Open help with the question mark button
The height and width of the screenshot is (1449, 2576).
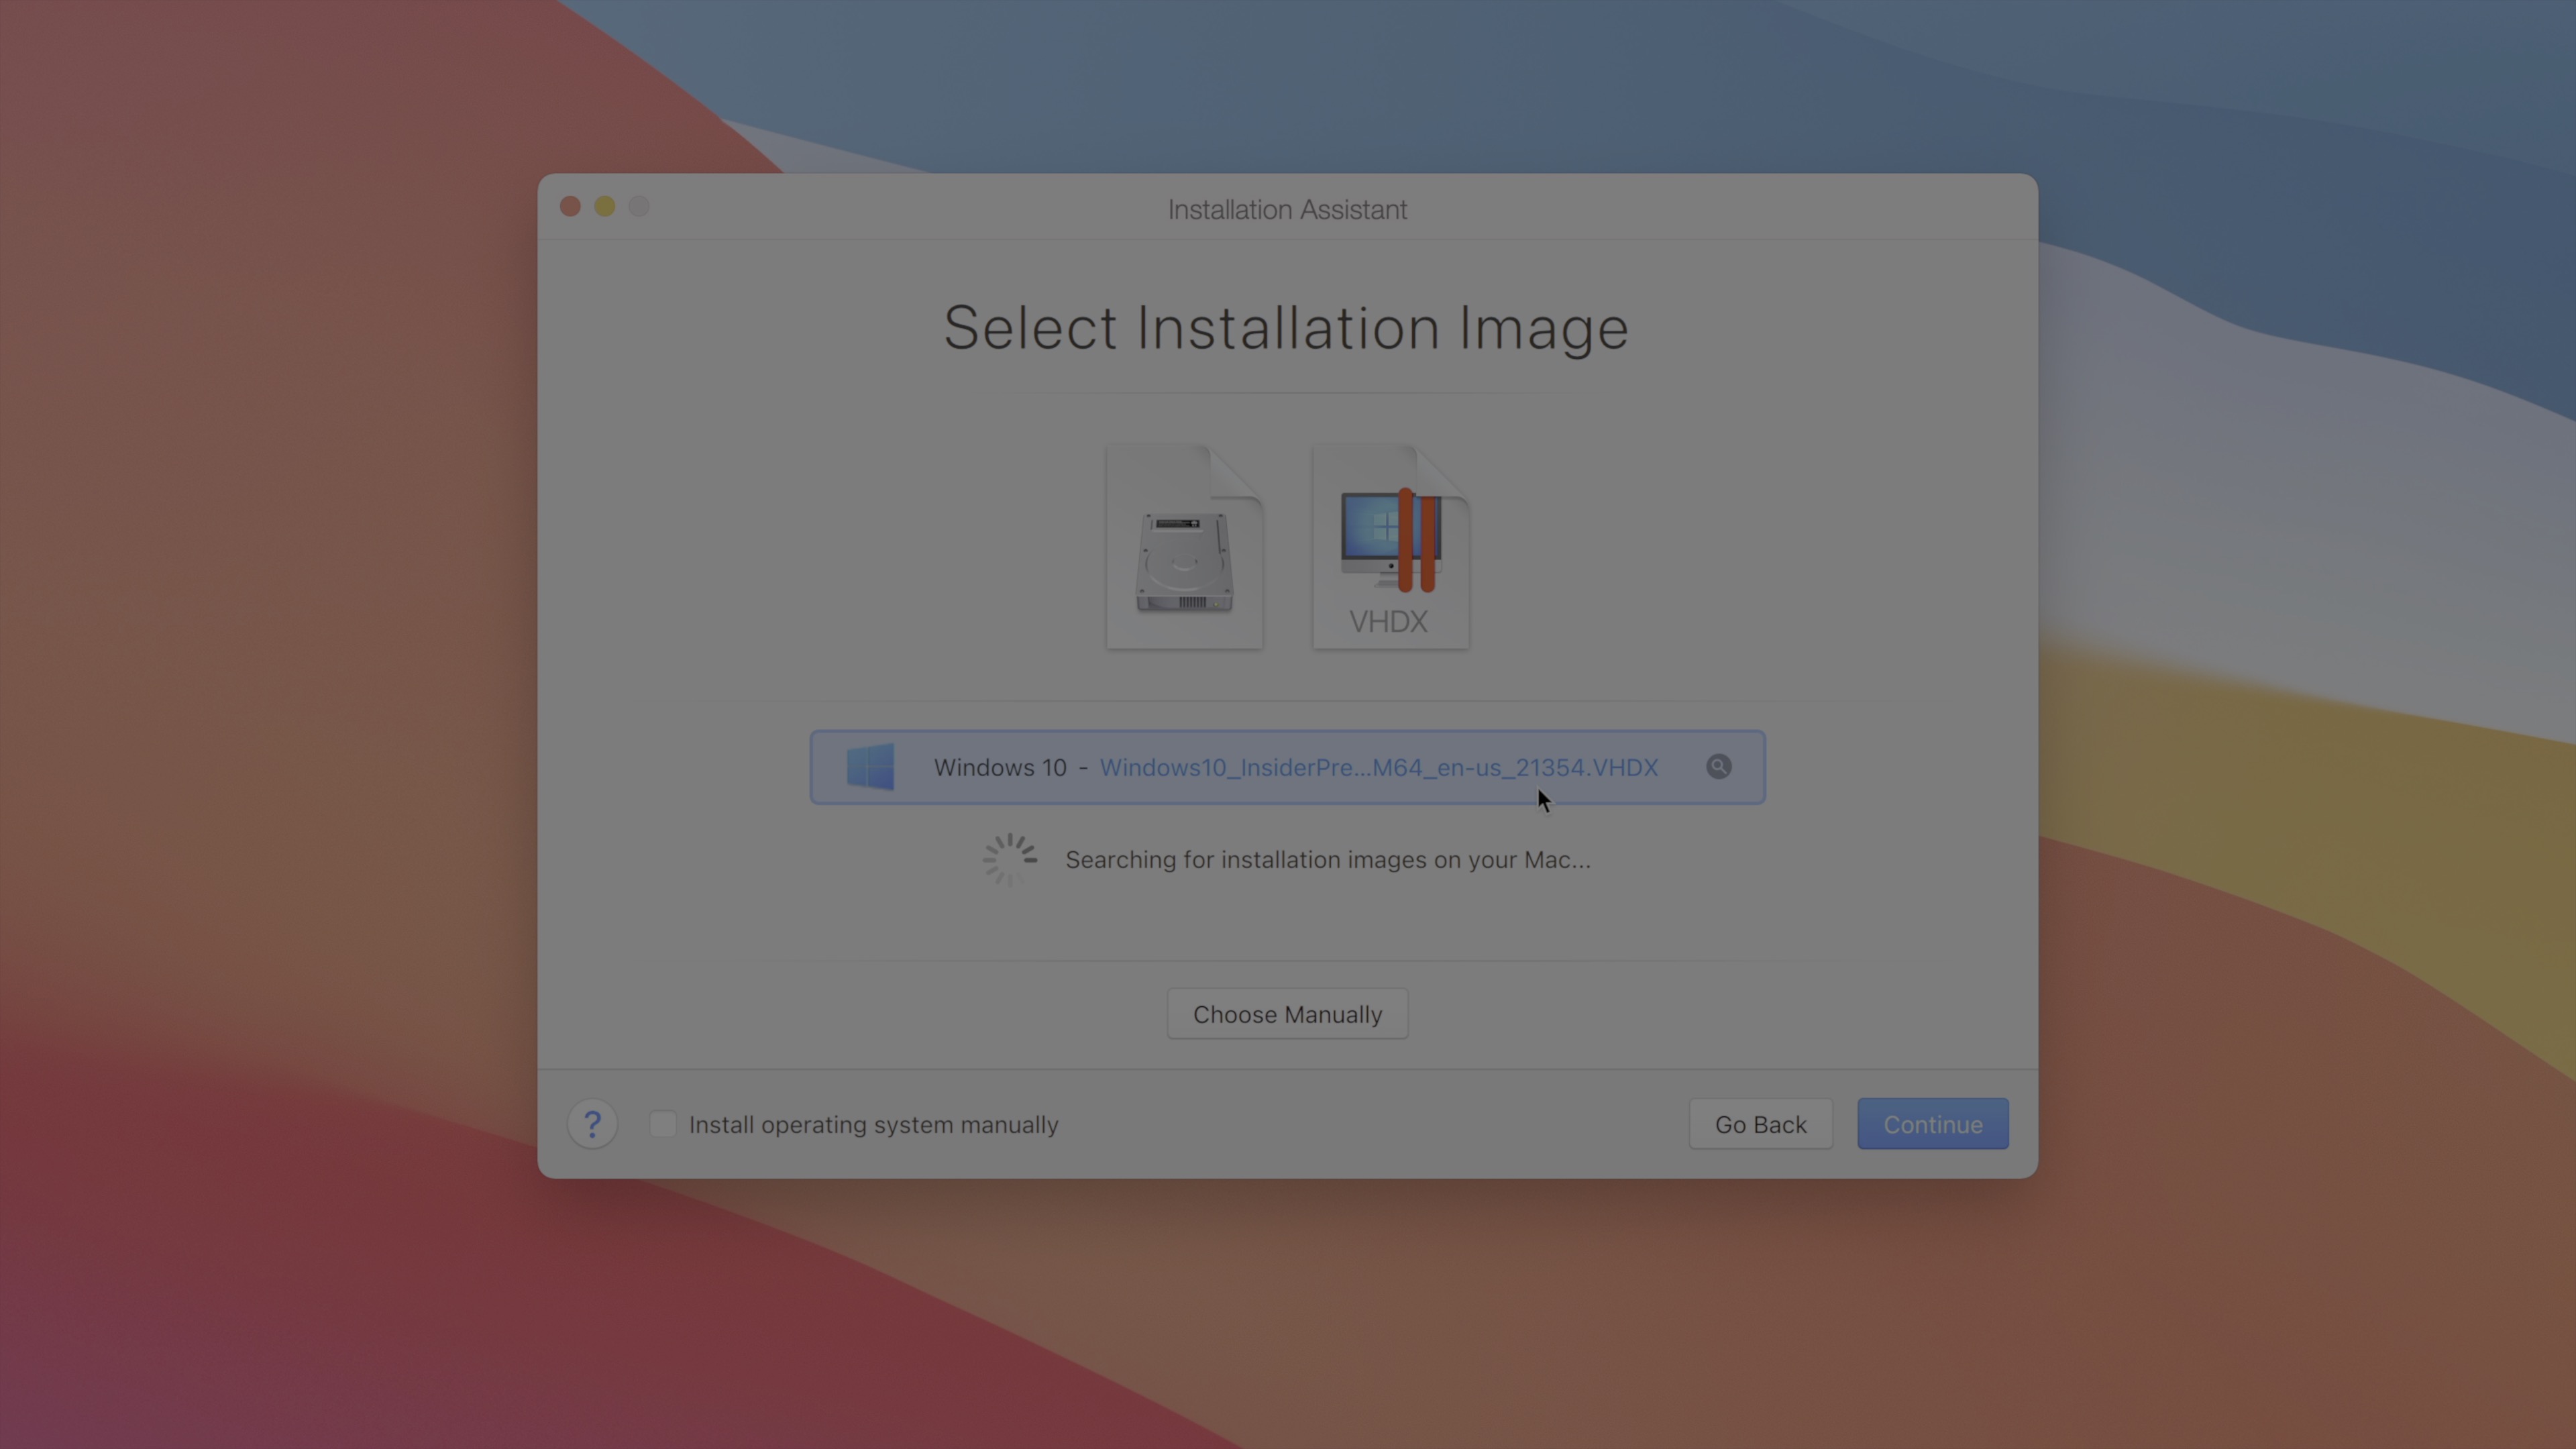[x=592, y=1124]
